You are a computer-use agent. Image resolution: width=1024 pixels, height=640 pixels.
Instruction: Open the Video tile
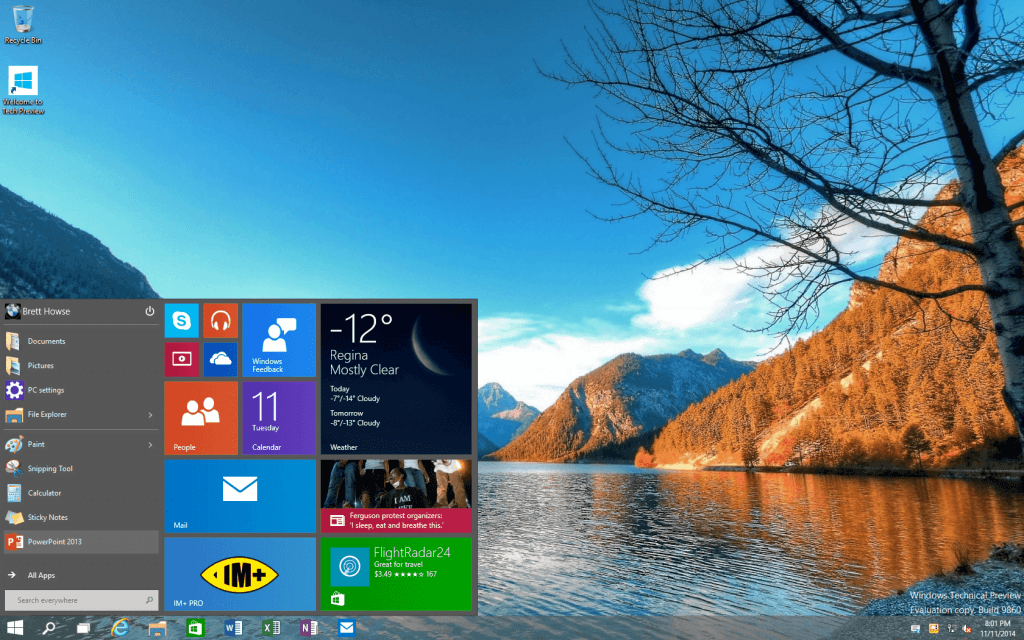(181, 359)
